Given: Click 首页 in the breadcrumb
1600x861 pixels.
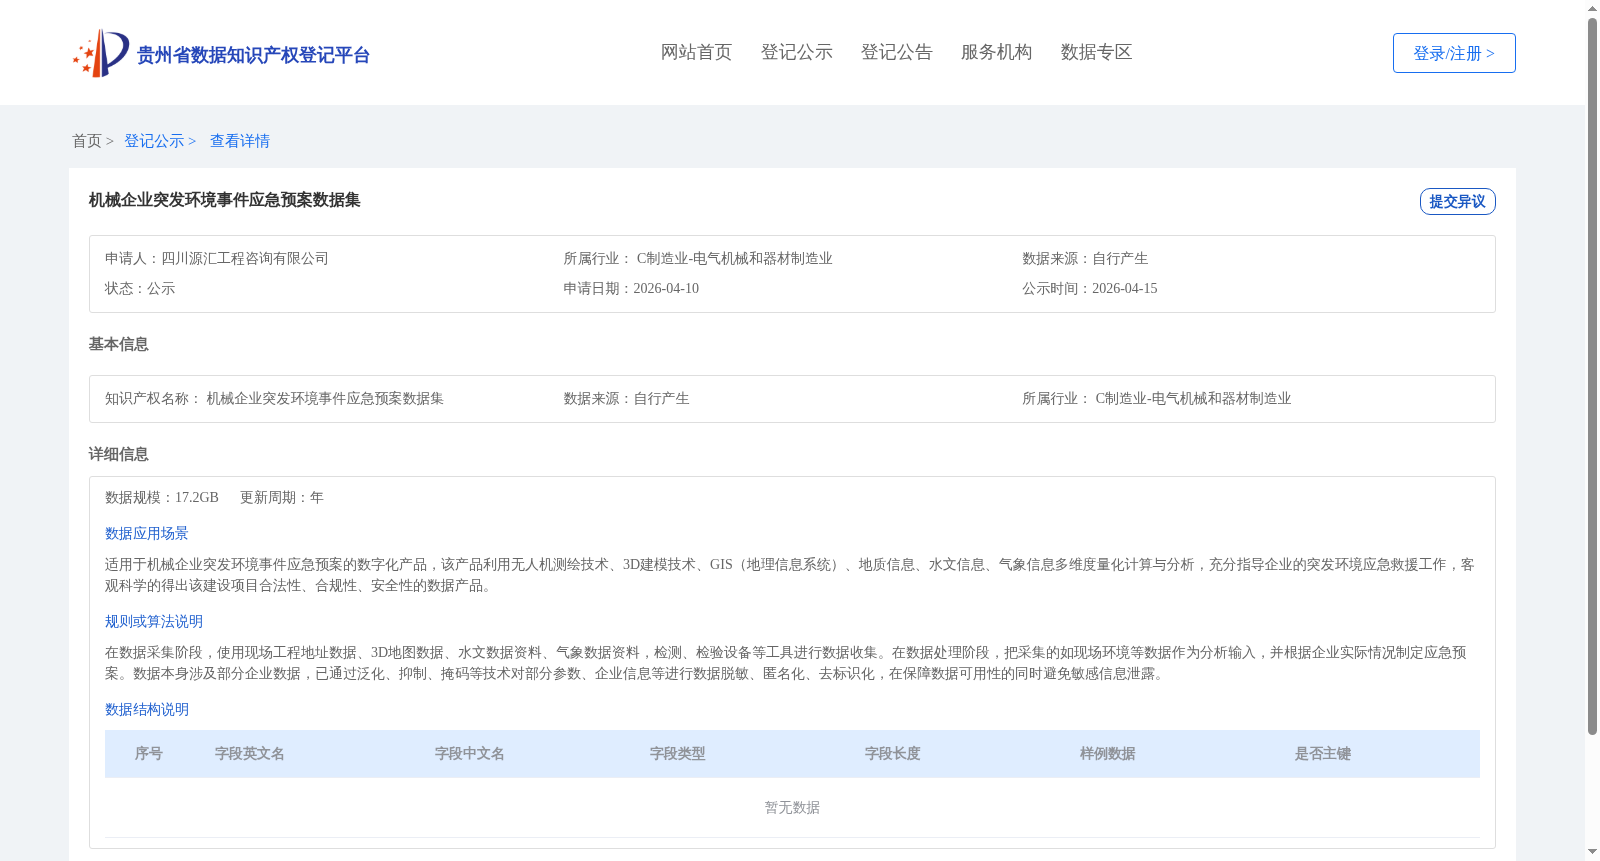Looking at the screenshot, I should [x=87, y=141].
